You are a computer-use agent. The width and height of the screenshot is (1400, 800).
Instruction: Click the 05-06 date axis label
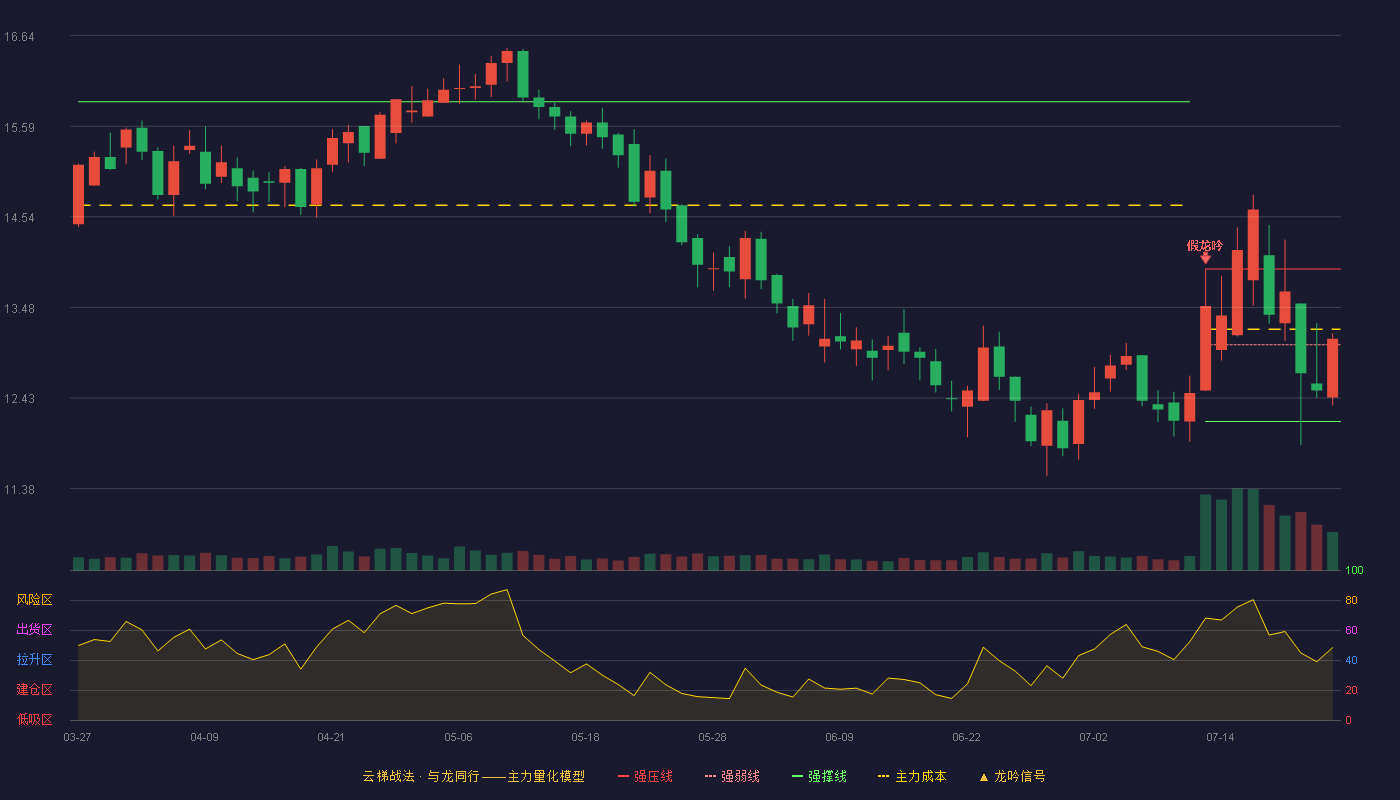point(458,737)
